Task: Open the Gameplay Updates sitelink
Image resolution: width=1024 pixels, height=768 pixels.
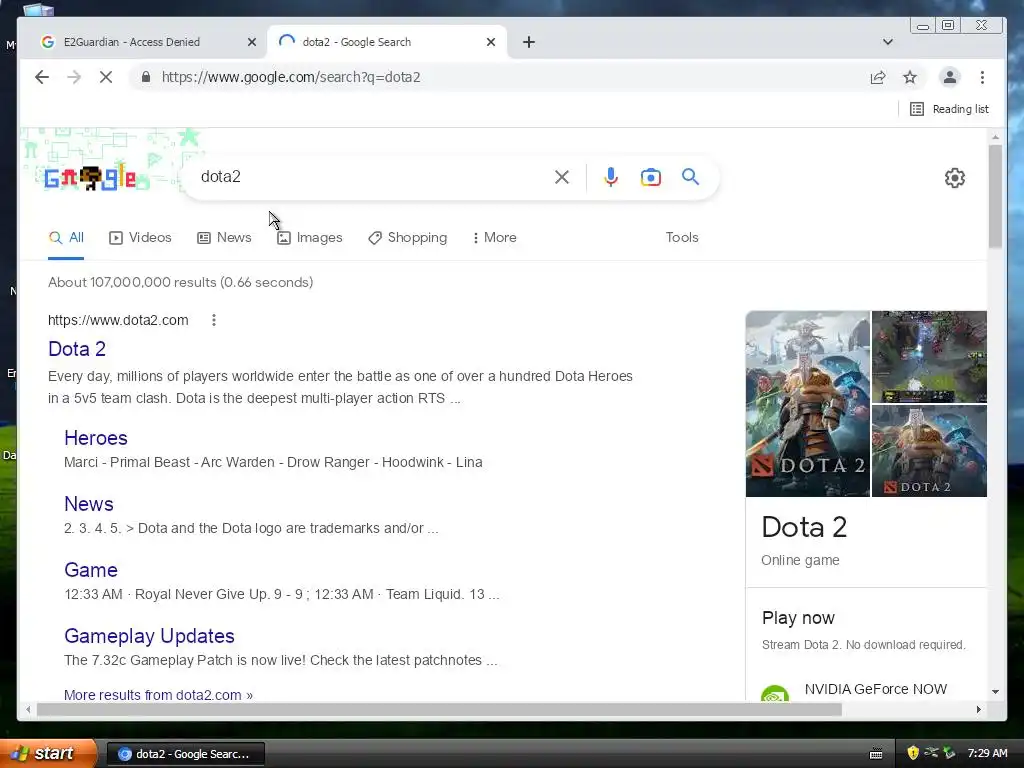Action: pos(150,636)
